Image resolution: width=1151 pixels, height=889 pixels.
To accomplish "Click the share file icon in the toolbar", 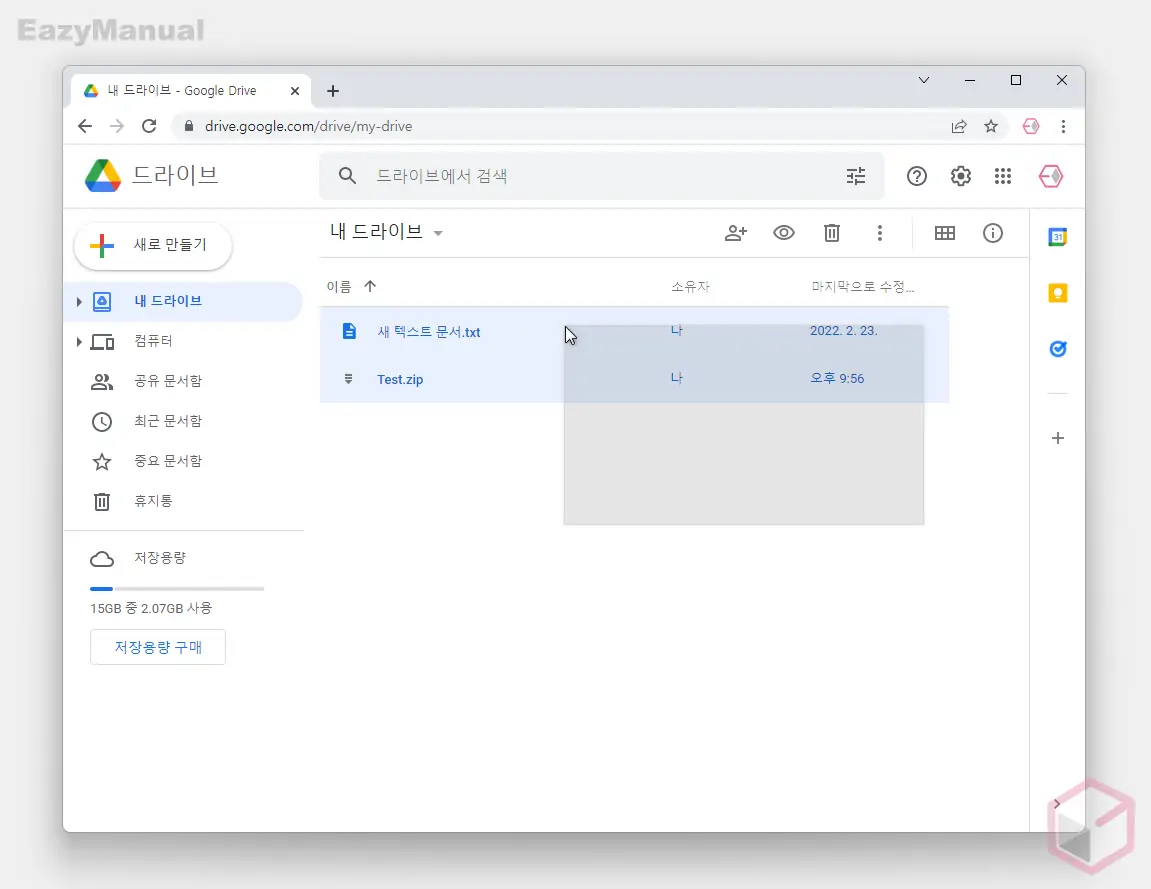I will pyautogui.click(x=736, y=233).
